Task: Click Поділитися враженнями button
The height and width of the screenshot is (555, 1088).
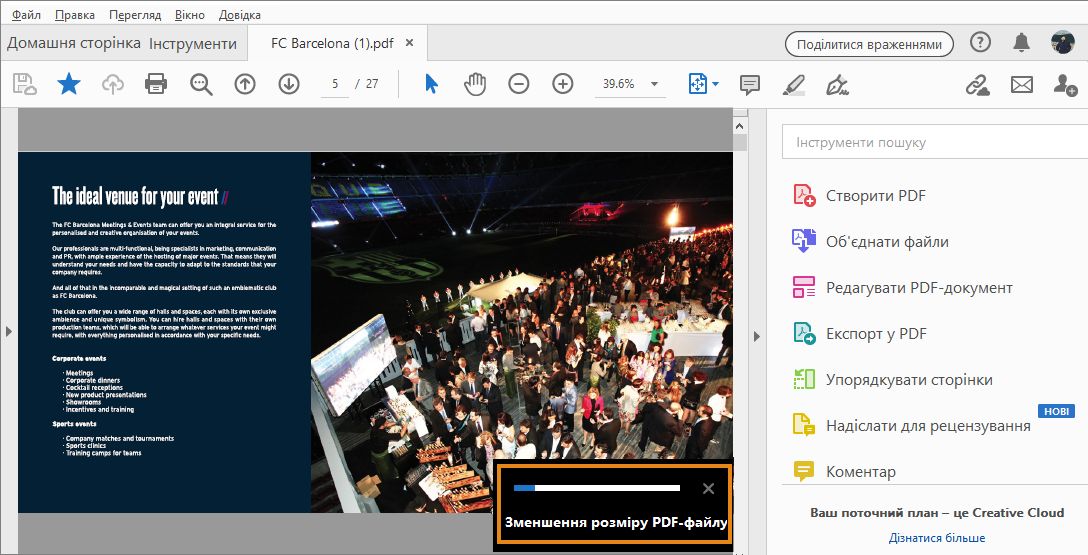Action: tap(869, 44)
